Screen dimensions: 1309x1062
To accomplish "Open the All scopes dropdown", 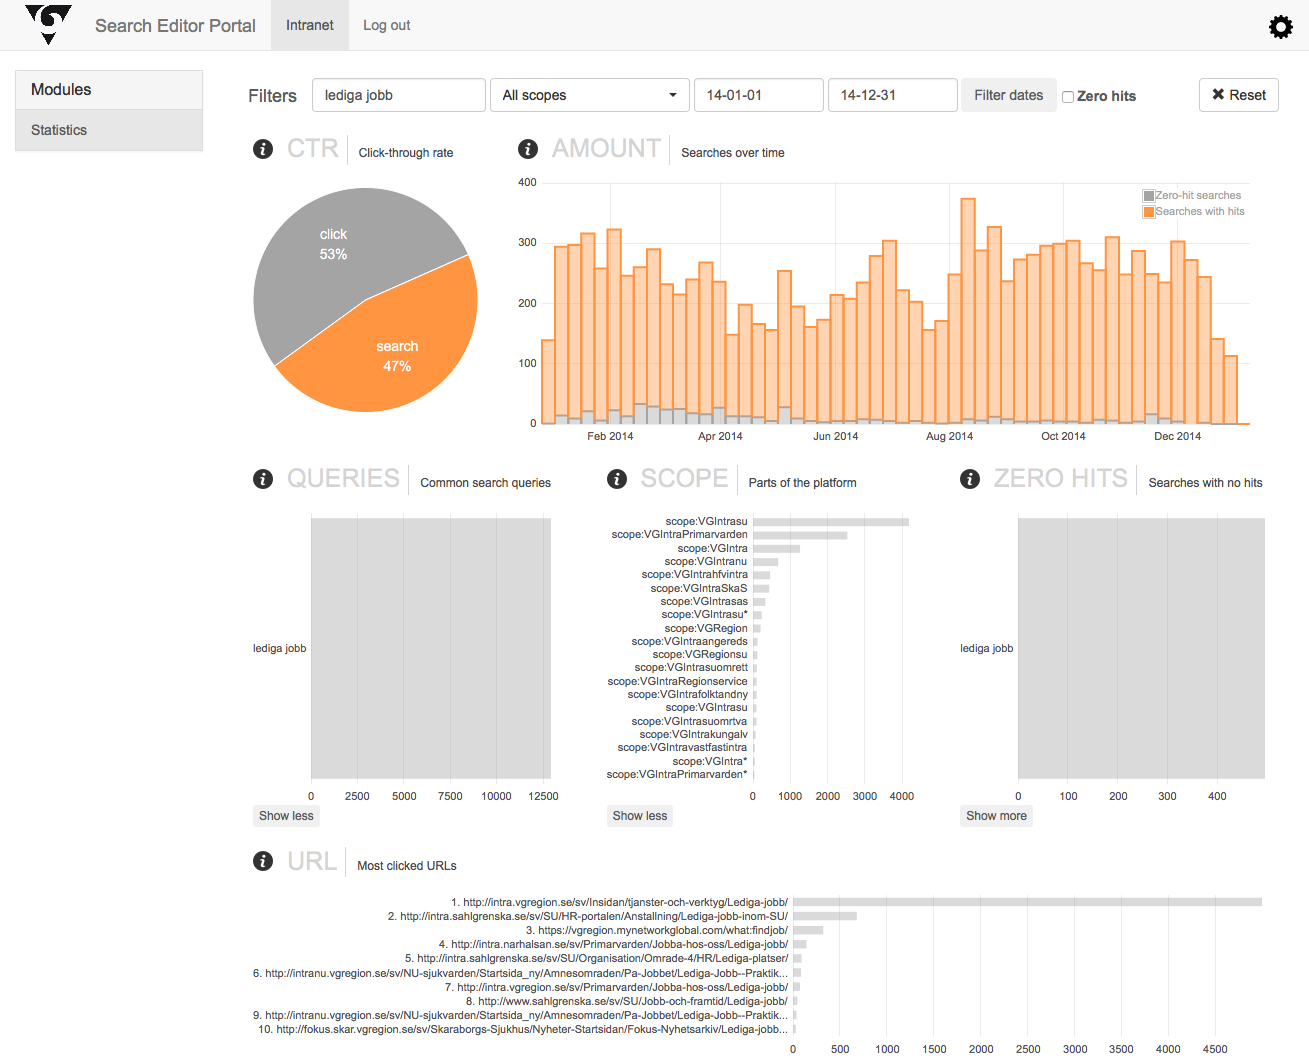I will pyautogui.click(x=589, y=95).
